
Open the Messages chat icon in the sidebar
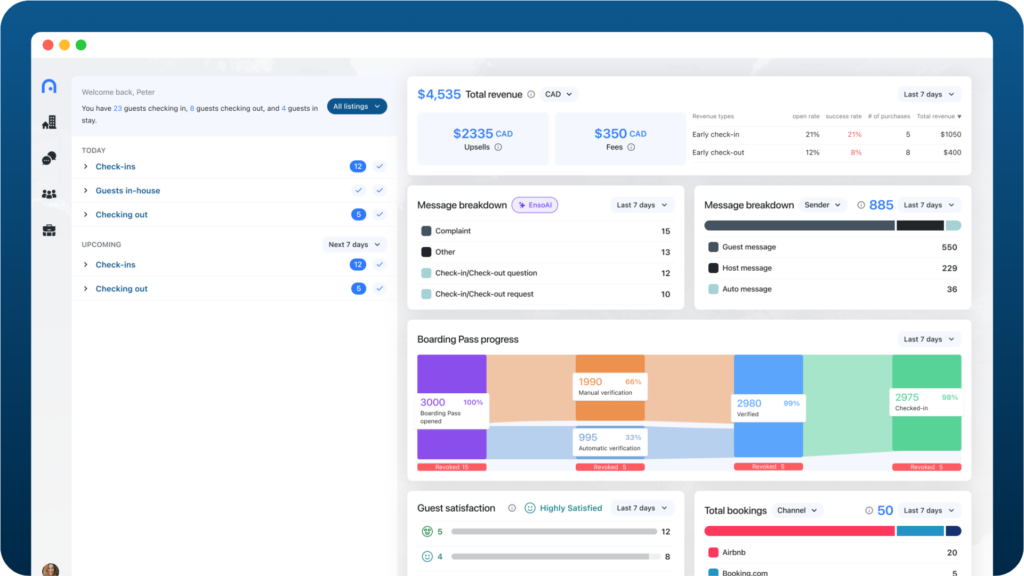pos(48,156)
